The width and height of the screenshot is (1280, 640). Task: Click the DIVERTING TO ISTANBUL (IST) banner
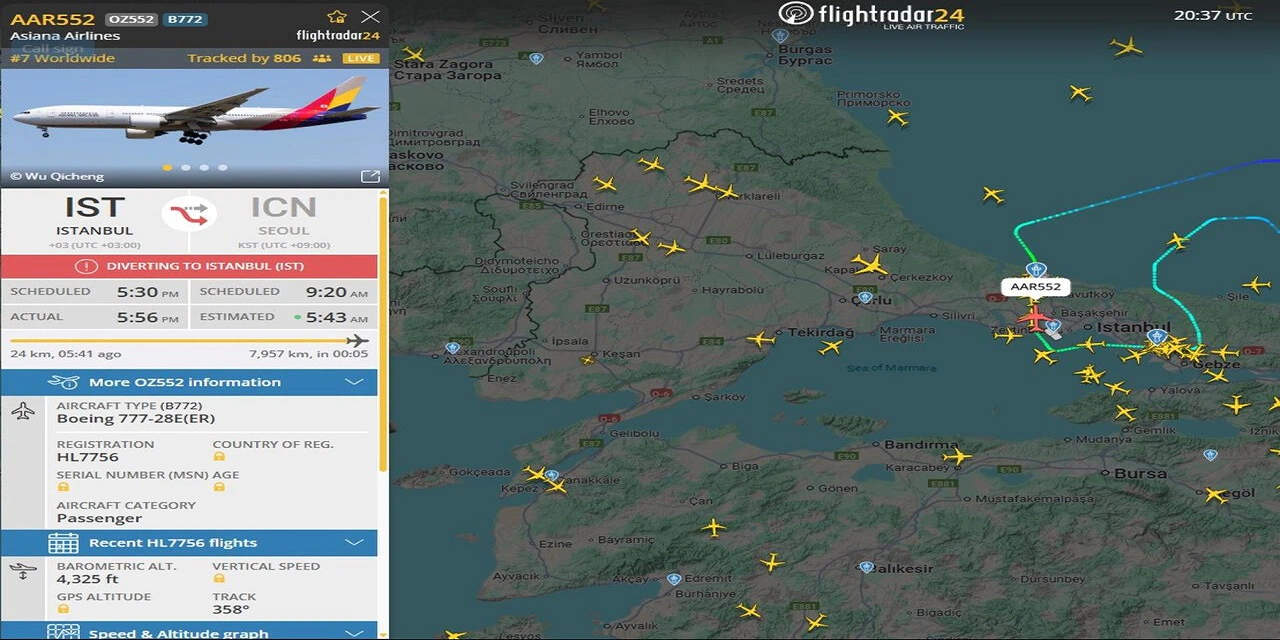click(x=189, y=266)
